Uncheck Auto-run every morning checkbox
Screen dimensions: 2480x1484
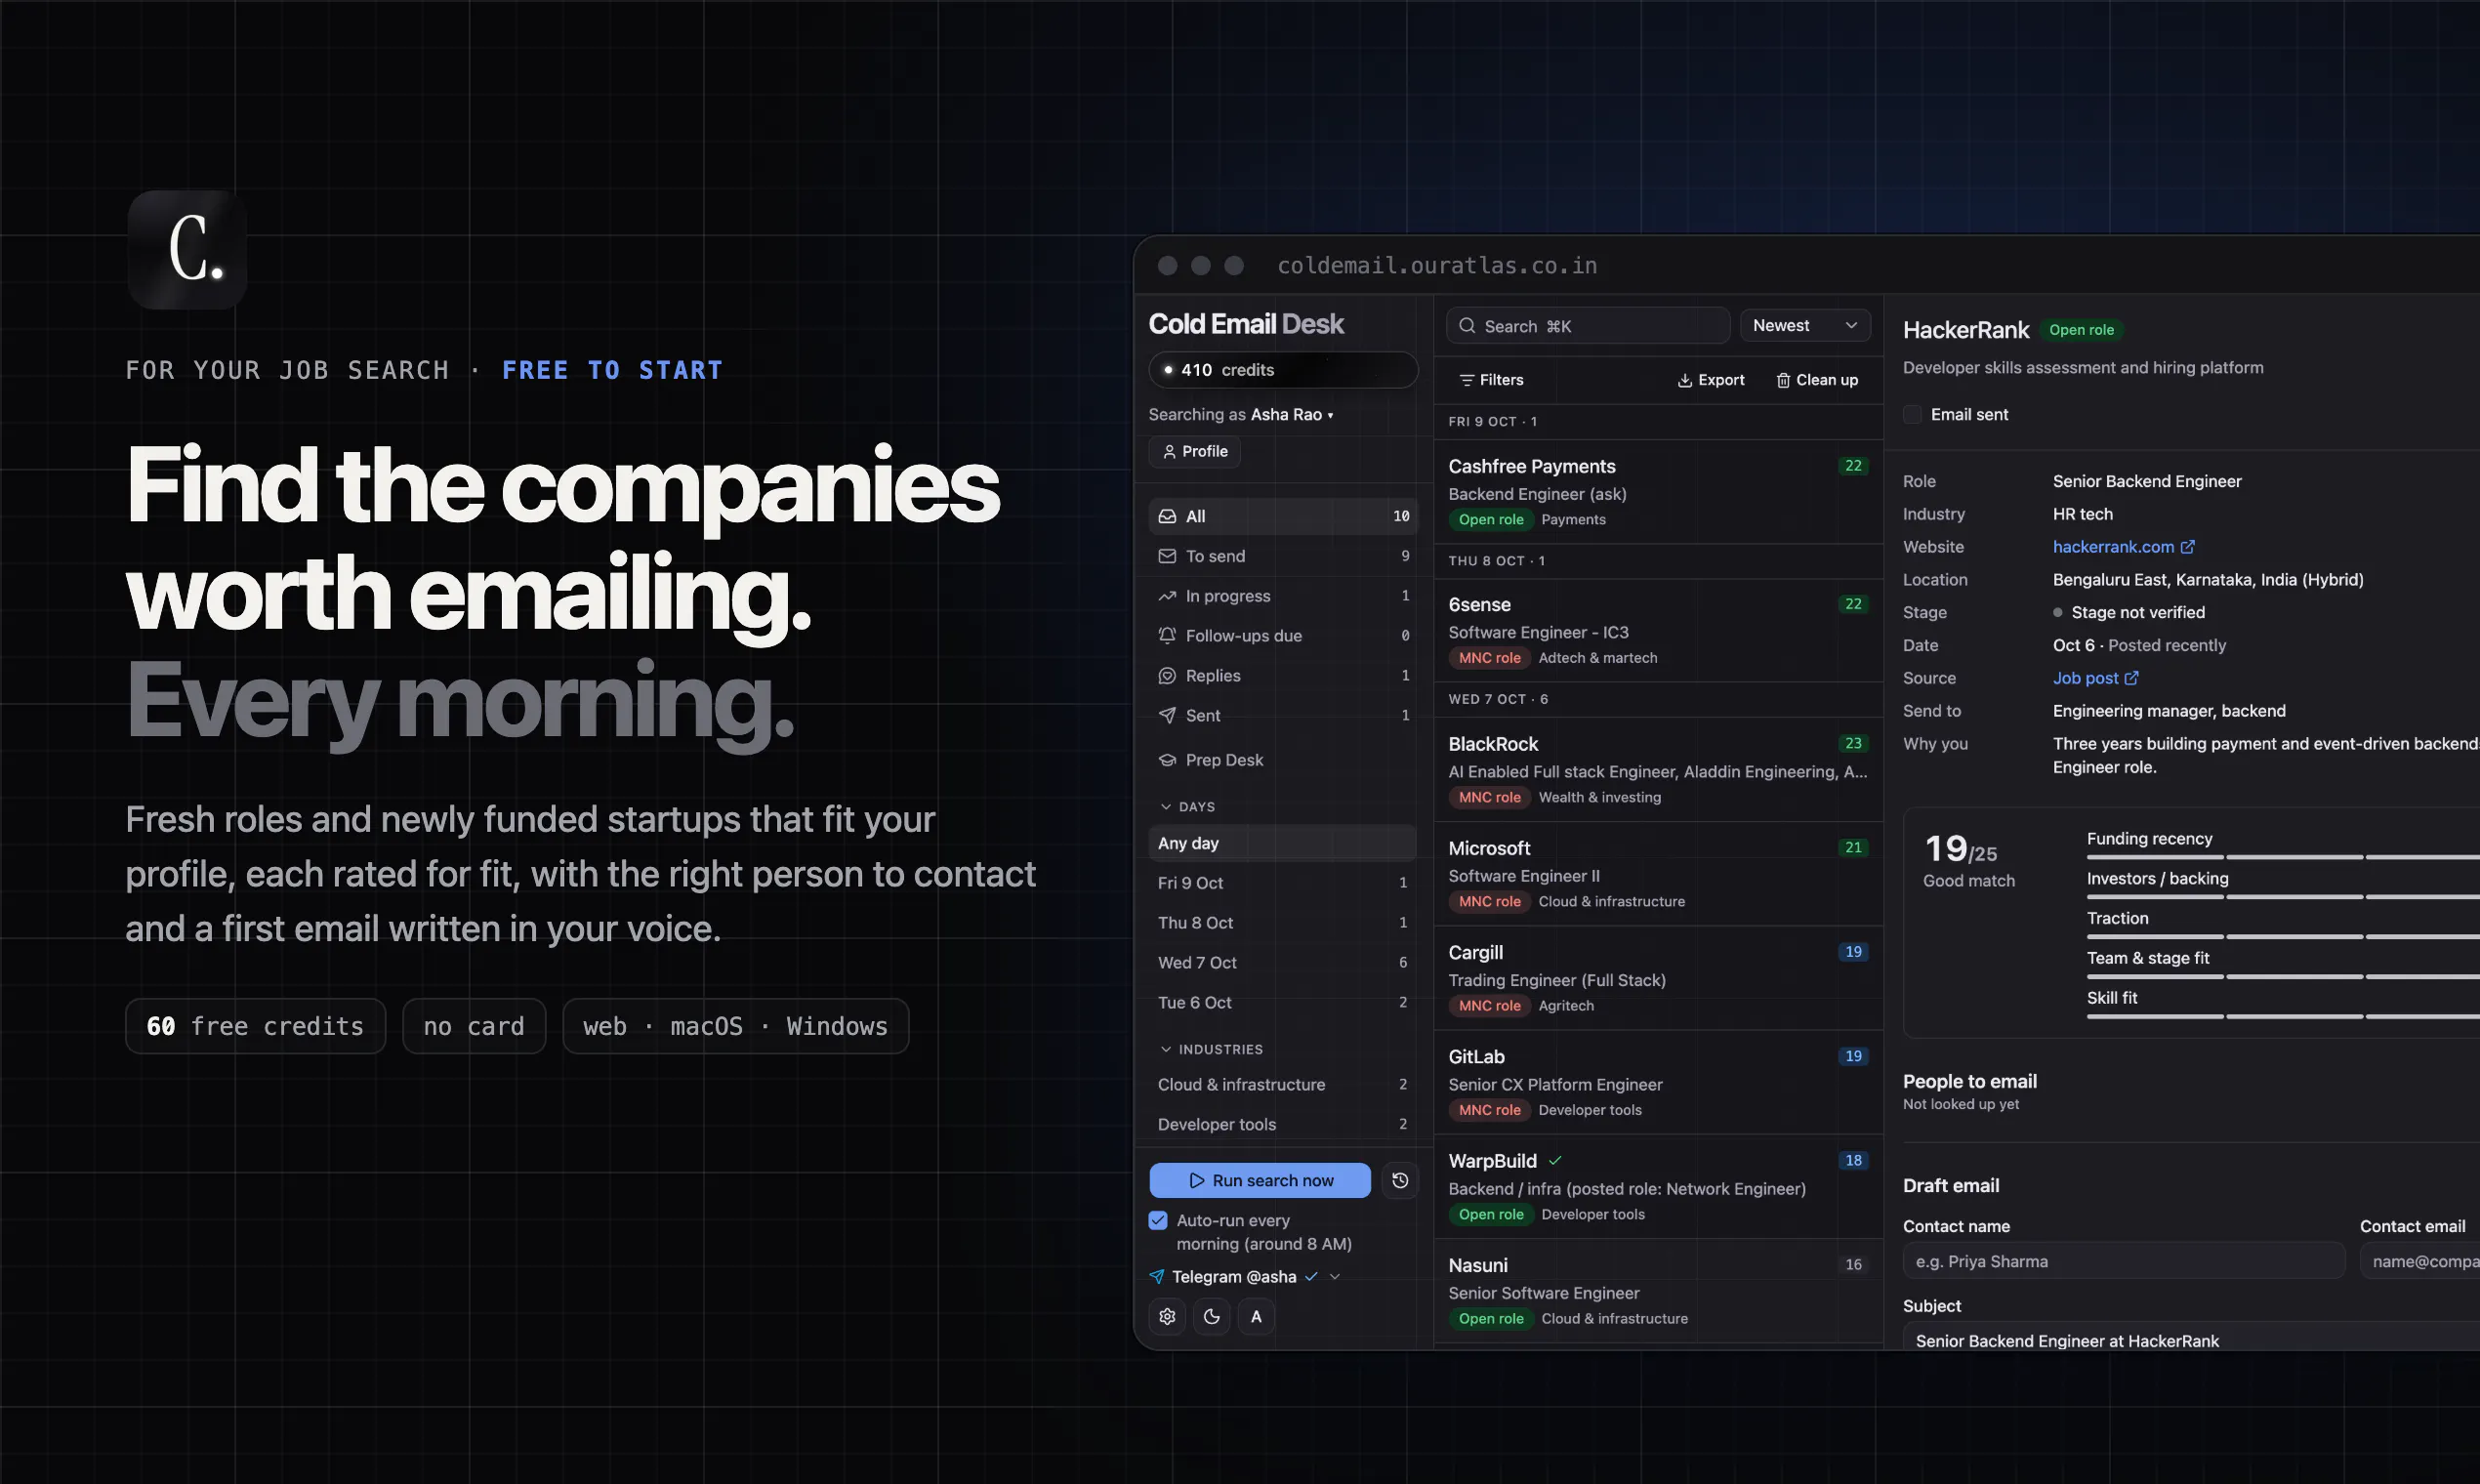[x=1158, y=1221]
